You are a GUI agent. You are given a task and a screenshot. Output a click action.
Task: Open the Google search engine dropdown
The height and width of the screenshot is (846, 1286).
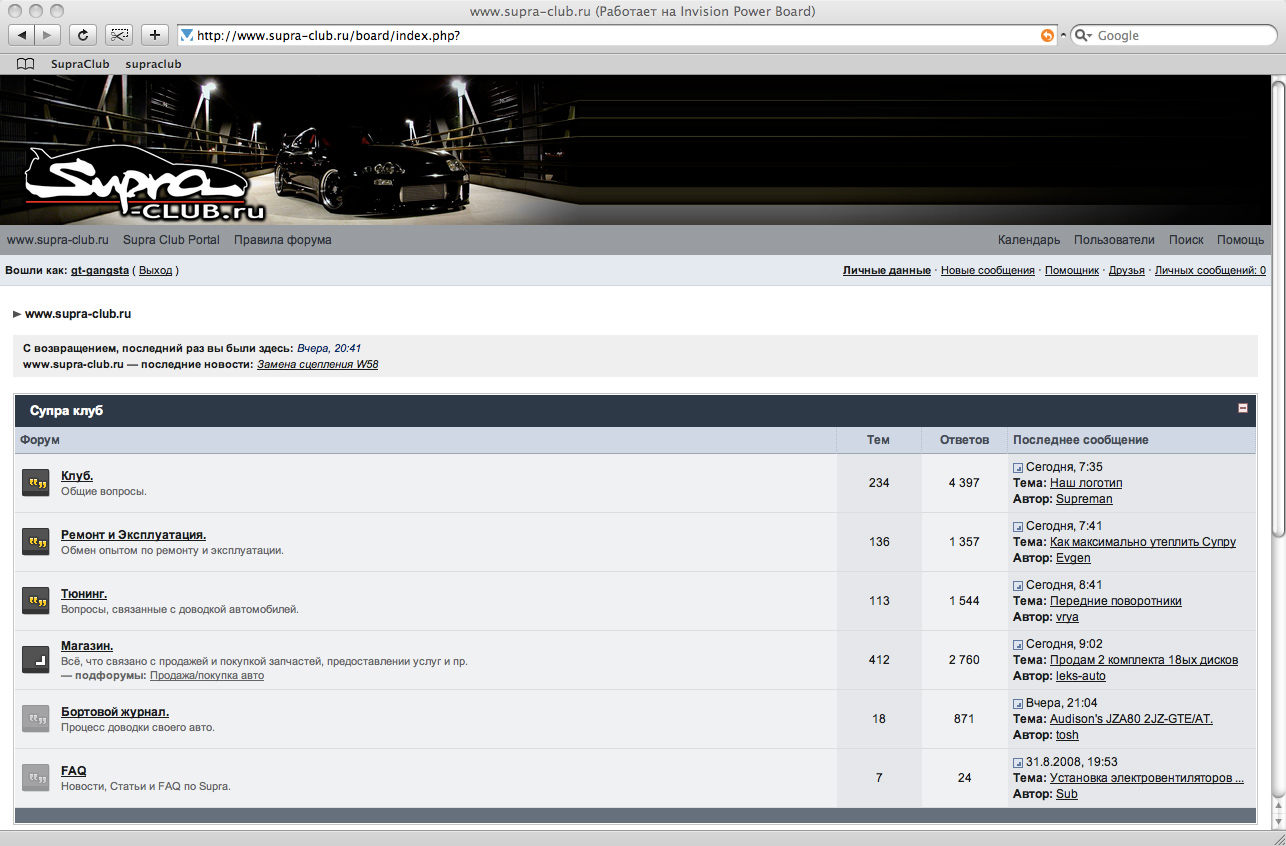click(x=1084, y=35)
